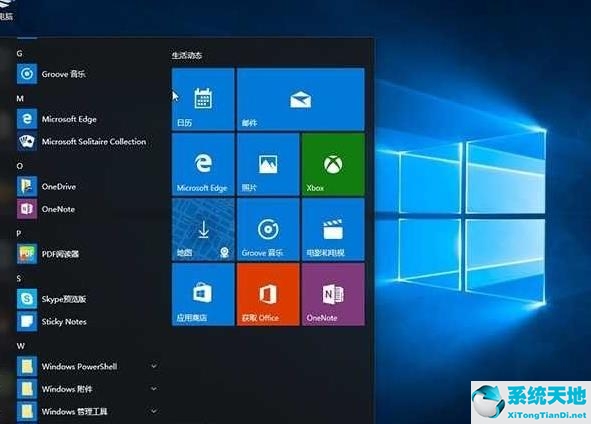Open the Store (应用商店) tile
This screenshot has height=424, width=591.
[x=203, y=294]
